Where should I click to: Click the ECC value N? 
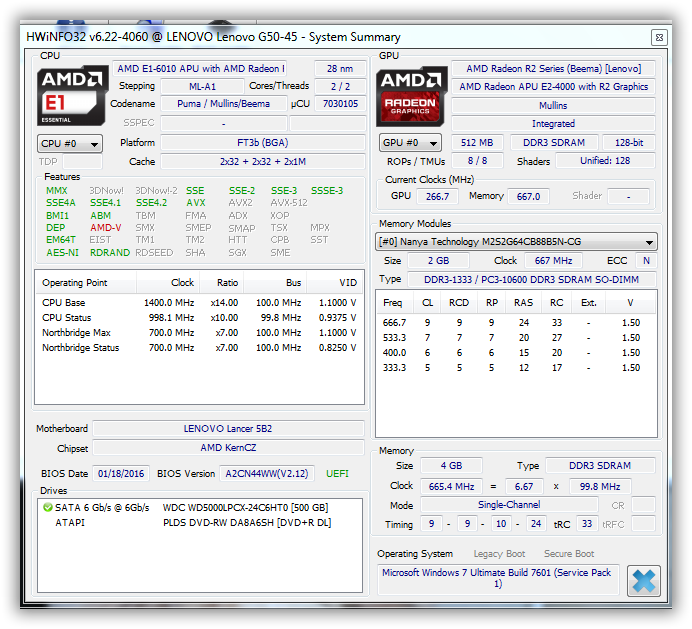pyautogui.click(x=646, y=261)
